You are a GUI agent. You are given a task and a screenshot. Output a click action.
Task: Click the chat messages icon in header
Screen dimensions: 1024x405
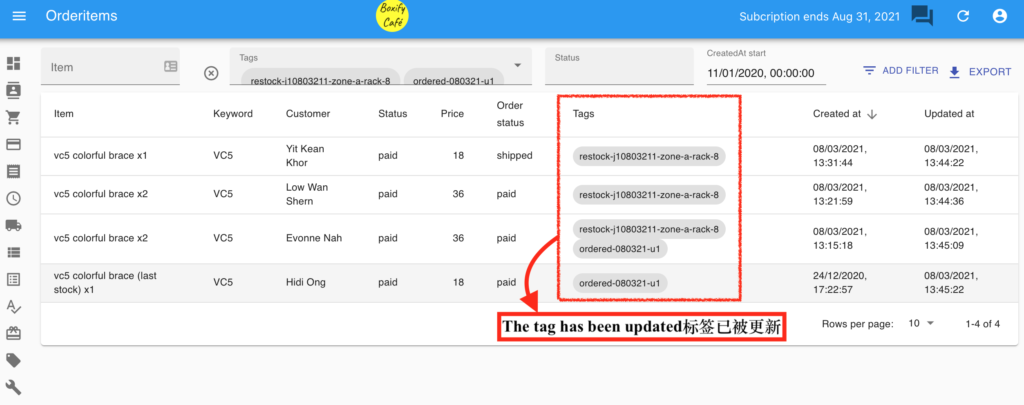coord(922,16)
